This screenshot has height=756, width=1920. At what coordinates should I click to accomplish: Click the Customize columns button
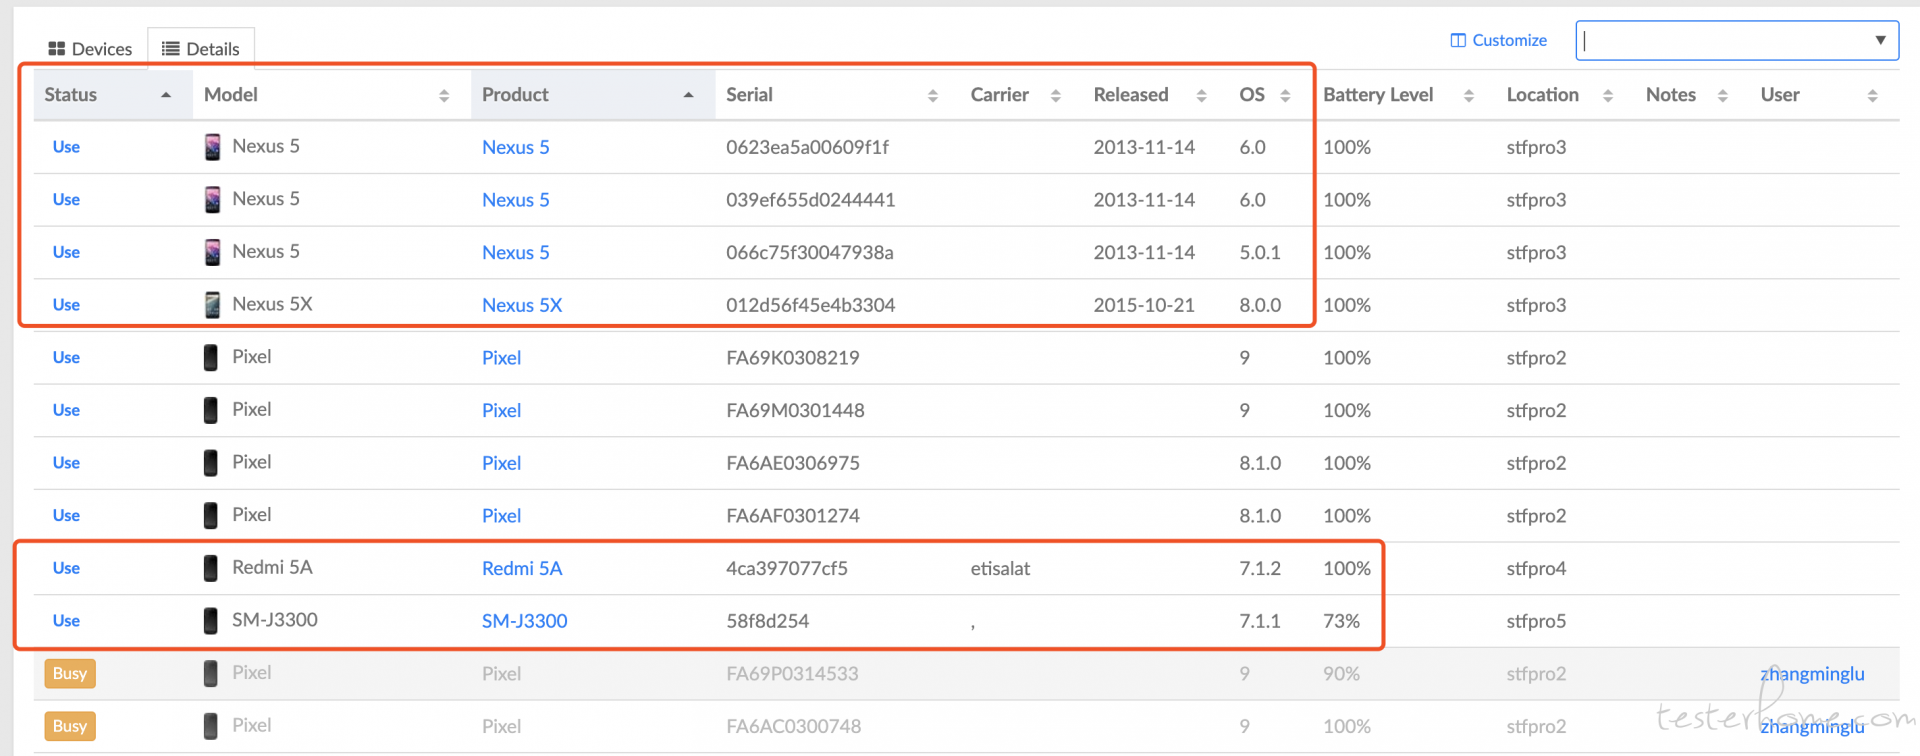click(1498, 40)
